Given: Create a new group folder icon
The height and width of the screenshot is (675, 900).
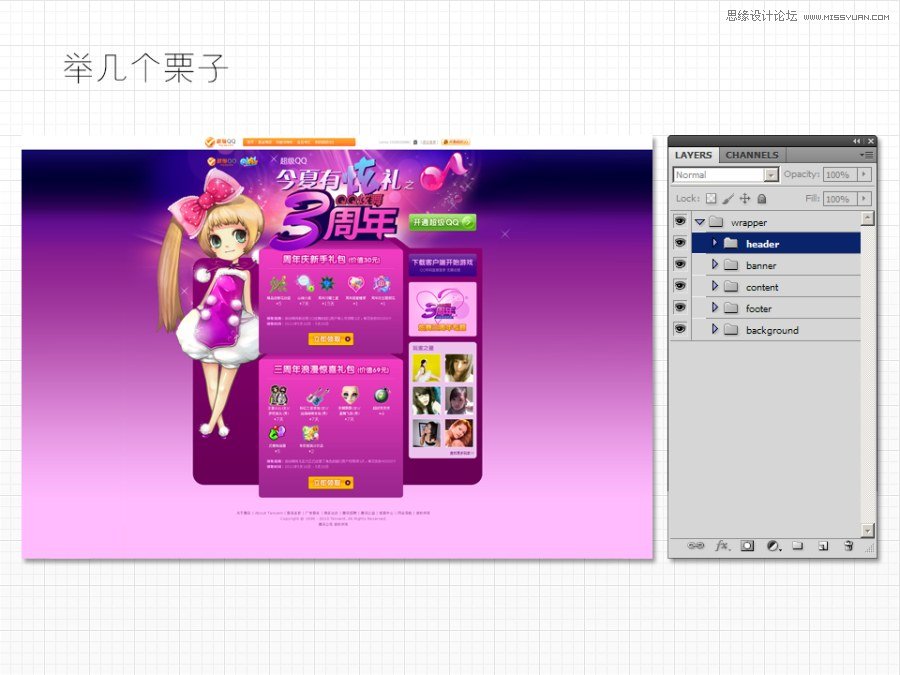Looking at the screenshot, I should 798,545.
